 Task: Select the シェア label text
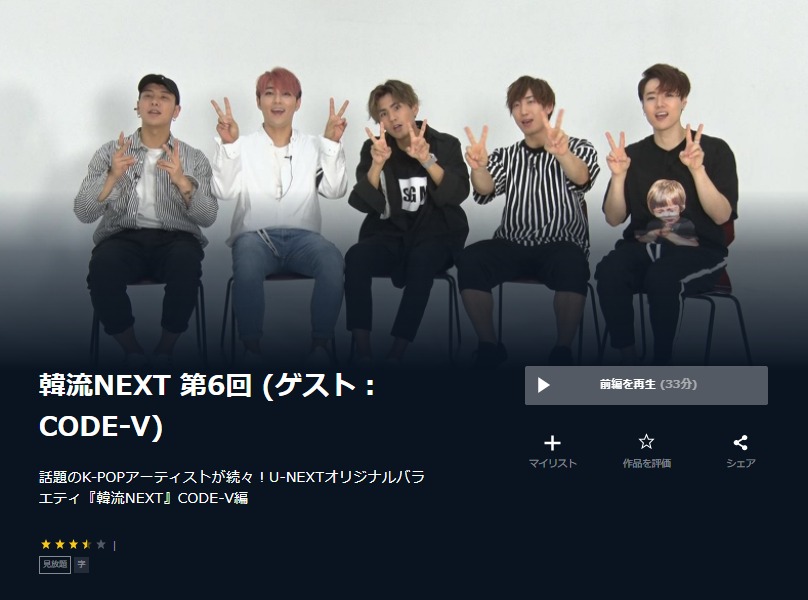740,463
